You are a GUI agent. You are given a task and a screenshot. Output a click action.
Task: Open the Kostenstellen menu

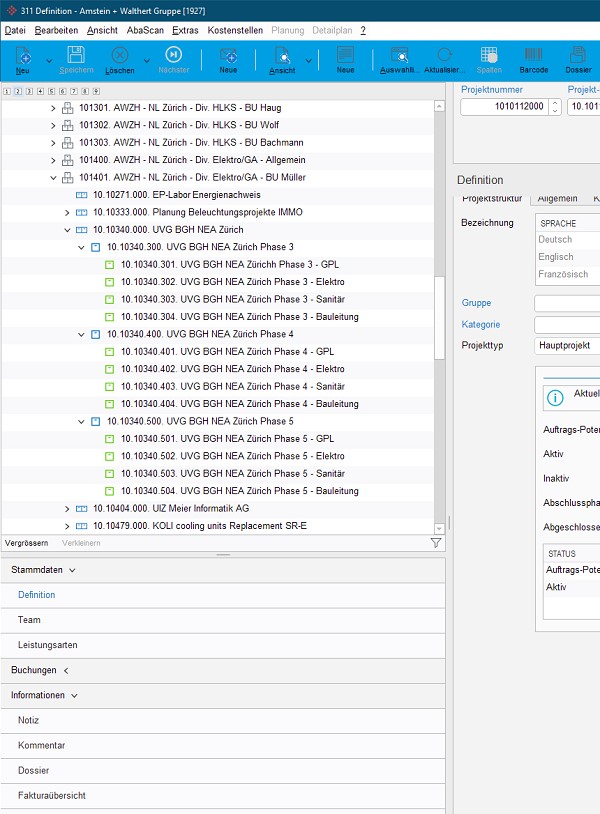click(x=235, y=31)
